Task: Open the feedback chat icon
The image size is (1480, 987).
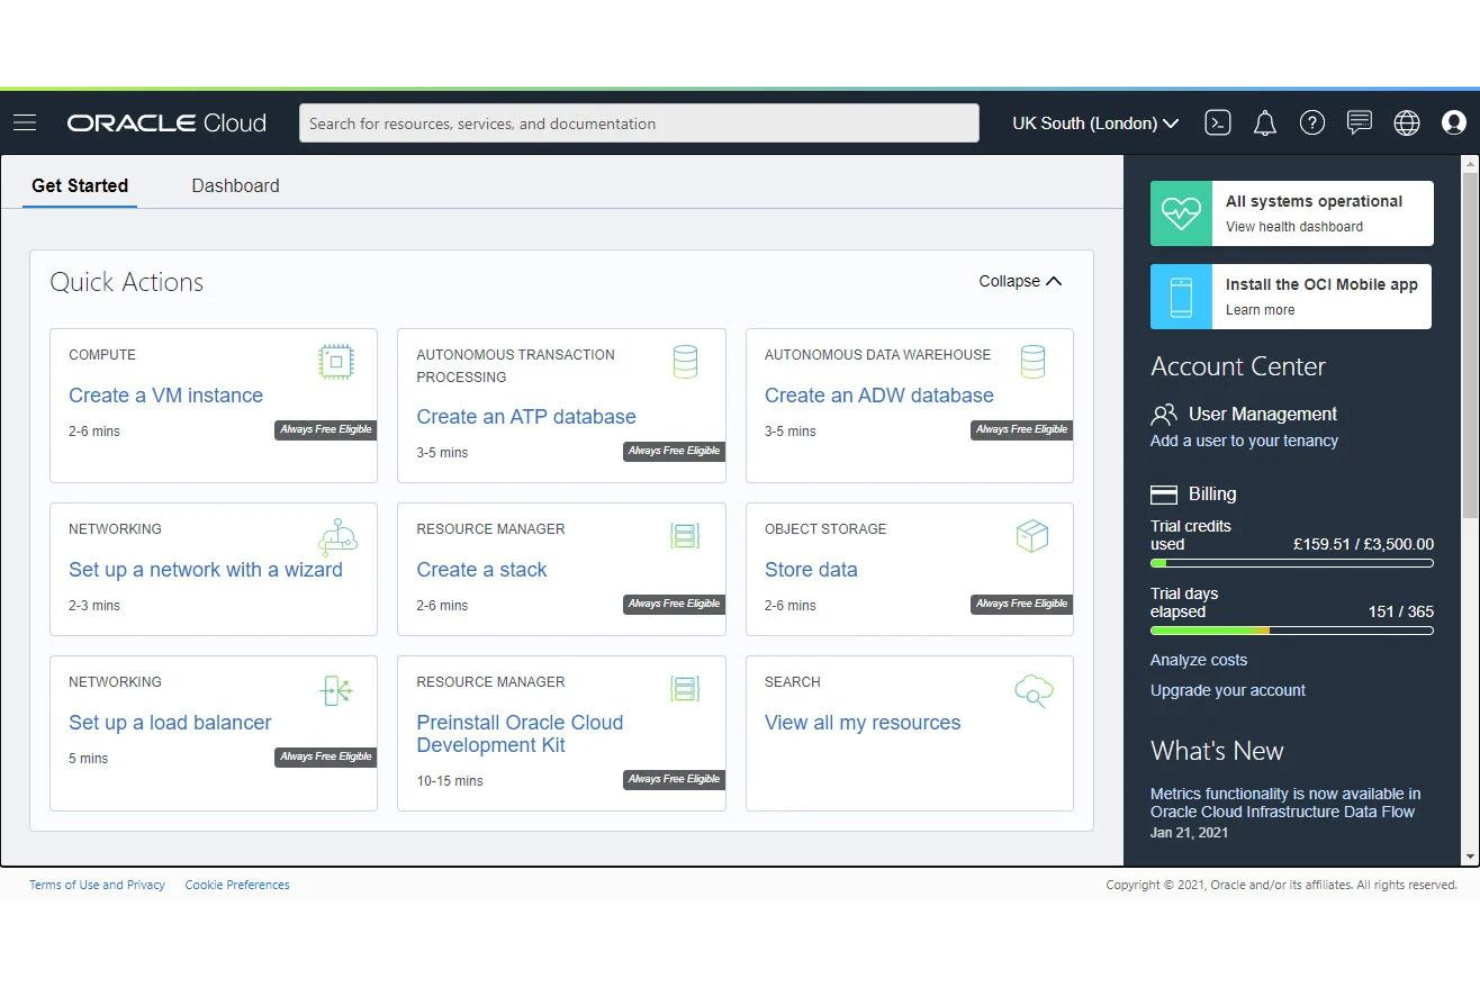Action: tap(1359, 122)
